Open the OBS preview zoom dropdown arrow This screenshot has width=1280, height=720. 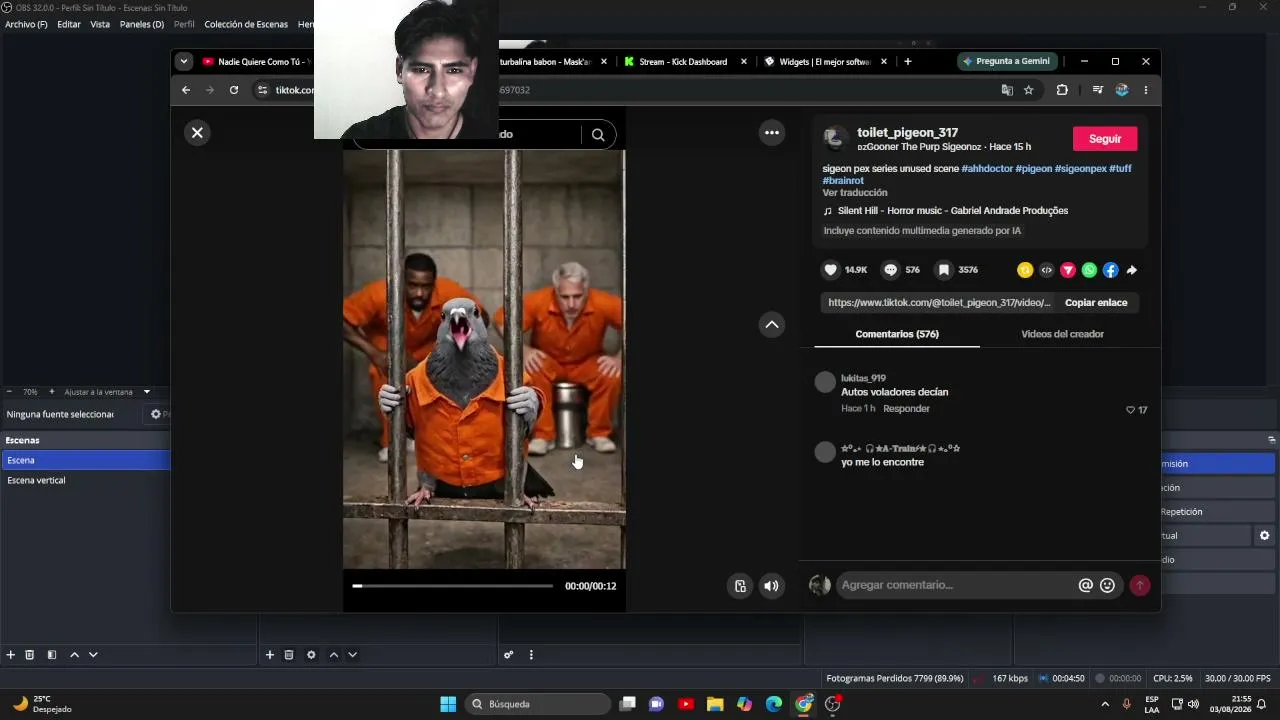coord(147,392)
